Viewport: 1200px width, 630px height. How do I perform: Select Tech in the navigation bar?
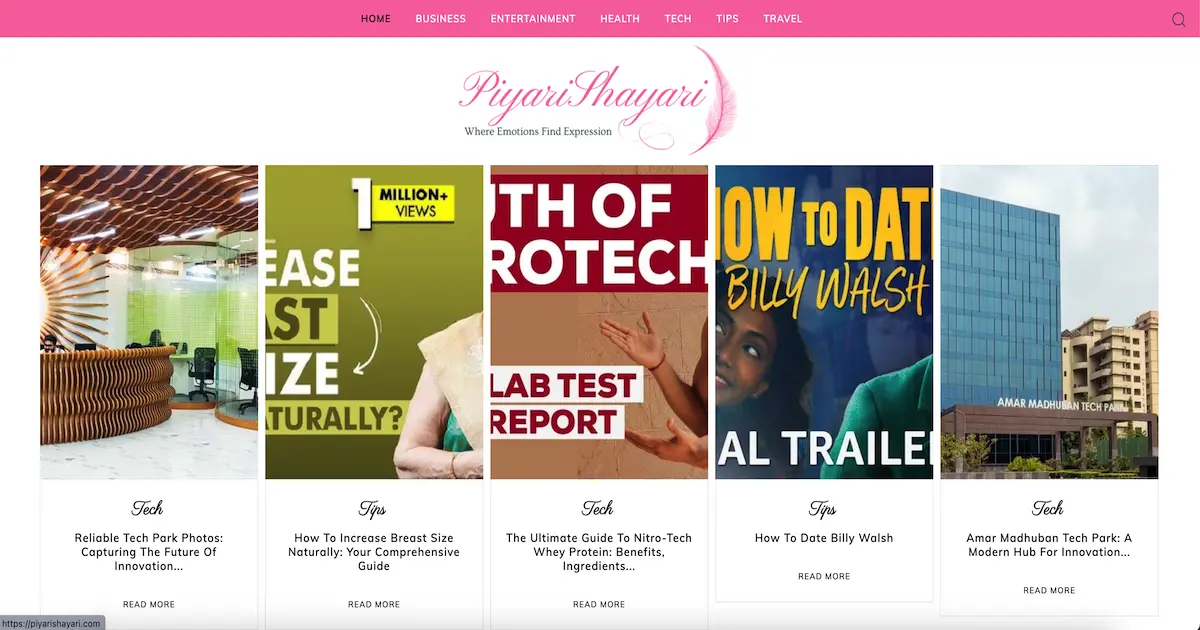pos(678,19)
